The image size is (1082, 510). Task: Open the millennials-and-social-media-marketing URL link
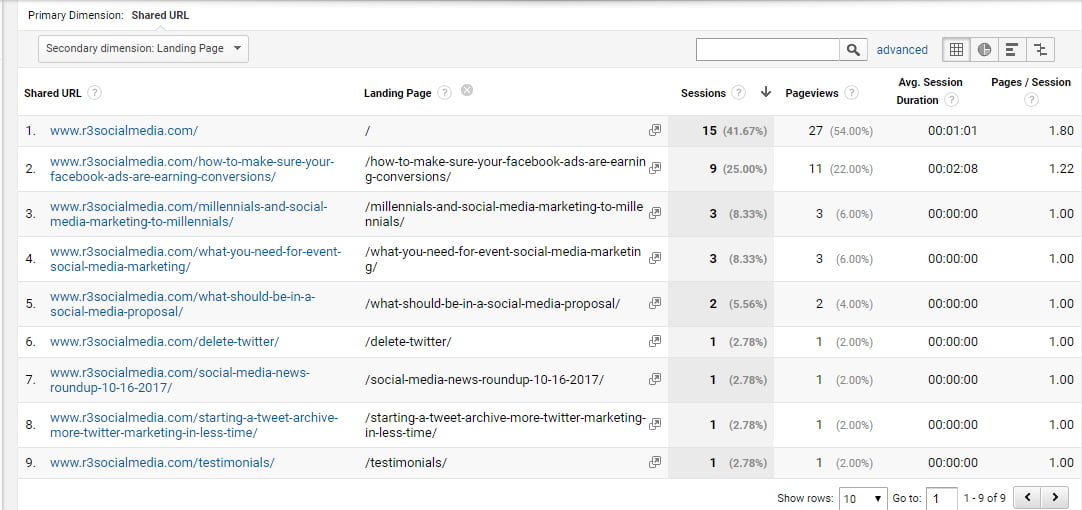(x=188, y=214)
